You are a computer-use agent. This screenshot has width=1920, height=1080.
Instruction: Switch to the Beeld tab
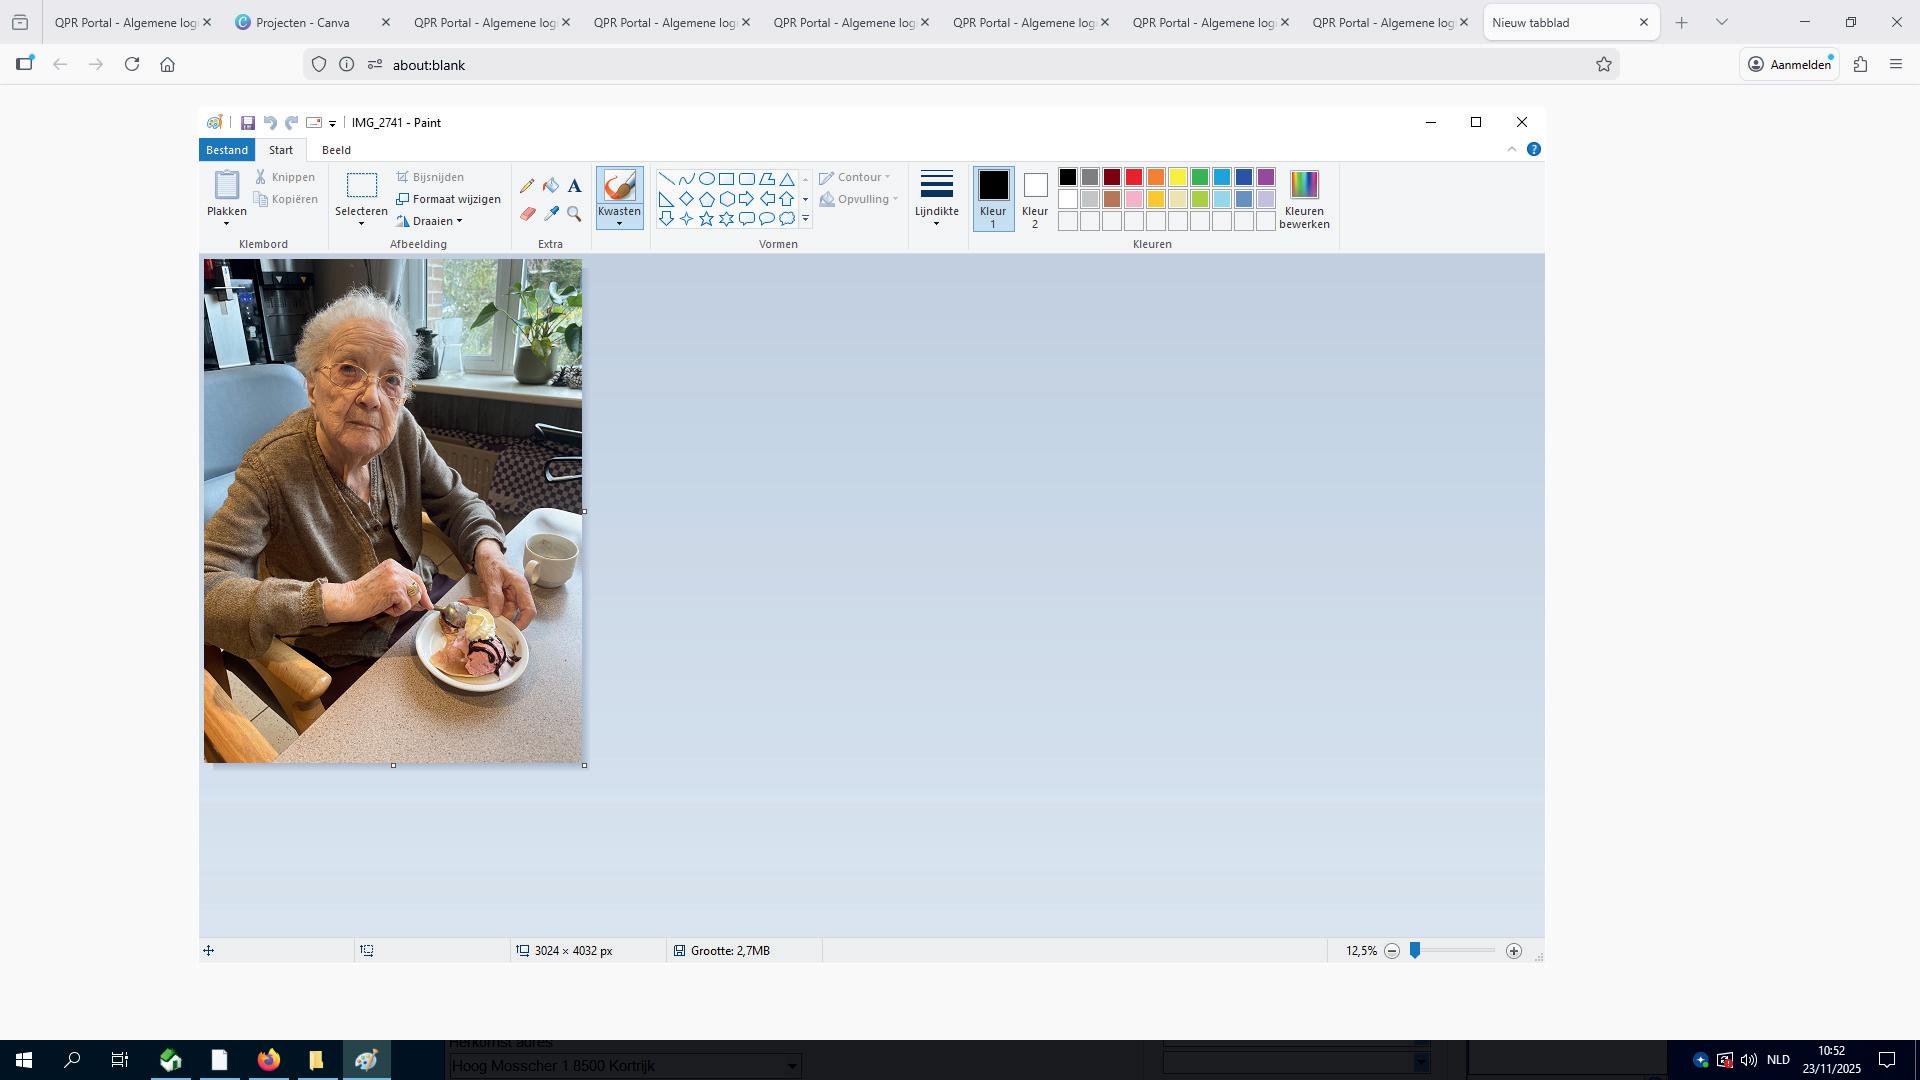336,150
